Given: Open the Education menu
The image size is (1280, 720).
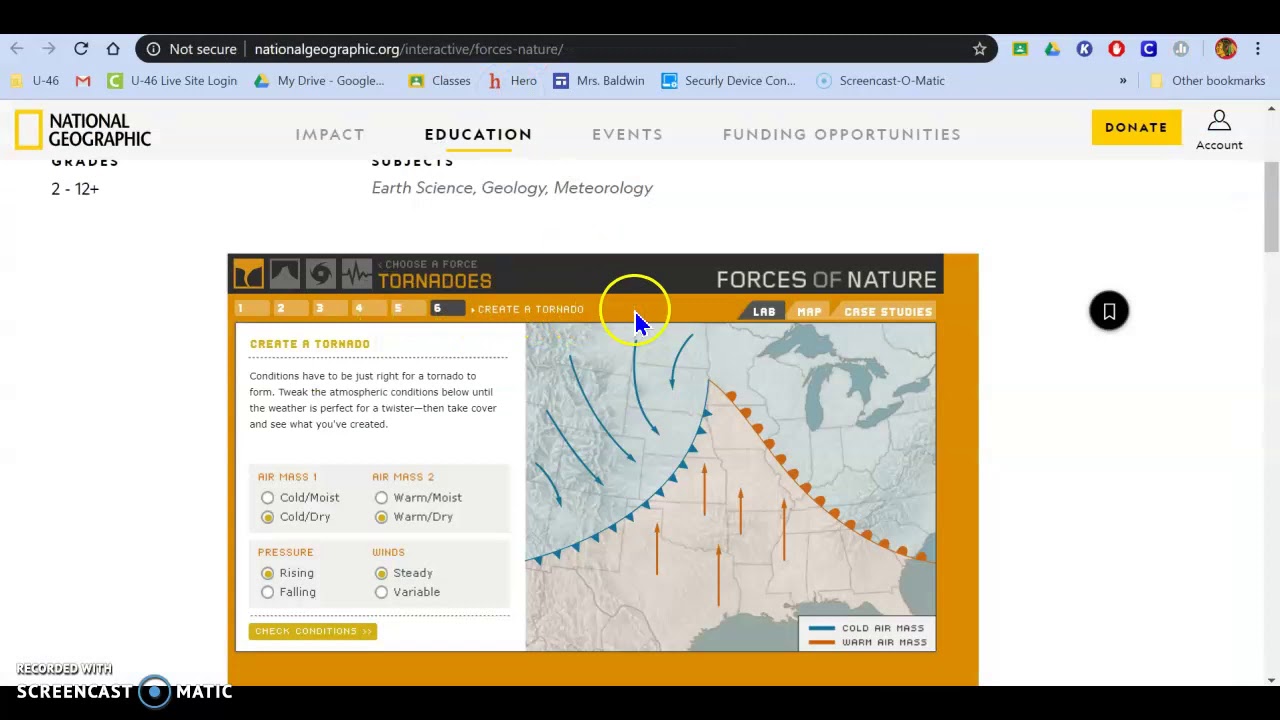Looking at the screenshot, I should 478,134.
